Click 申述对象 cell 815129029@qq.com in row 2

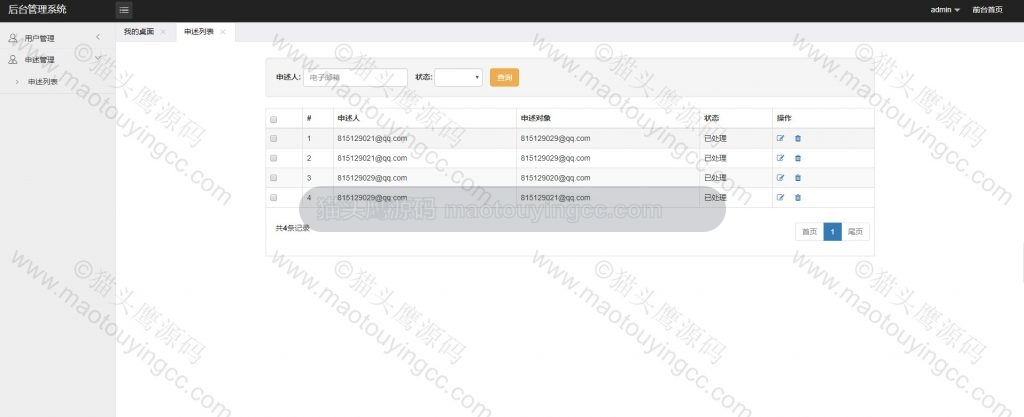(x=555, y=158)
